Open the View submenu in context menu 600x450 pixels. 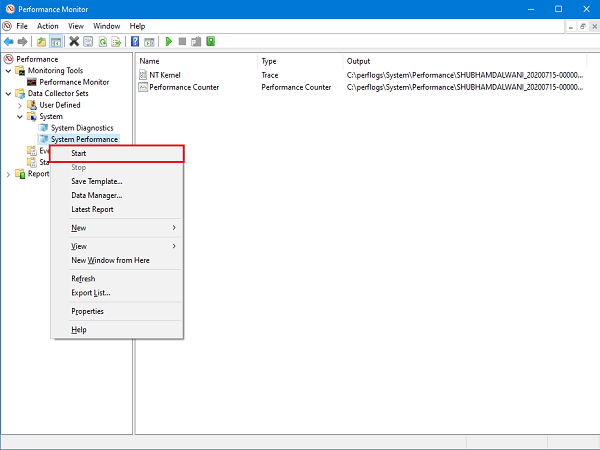point(117,246)
